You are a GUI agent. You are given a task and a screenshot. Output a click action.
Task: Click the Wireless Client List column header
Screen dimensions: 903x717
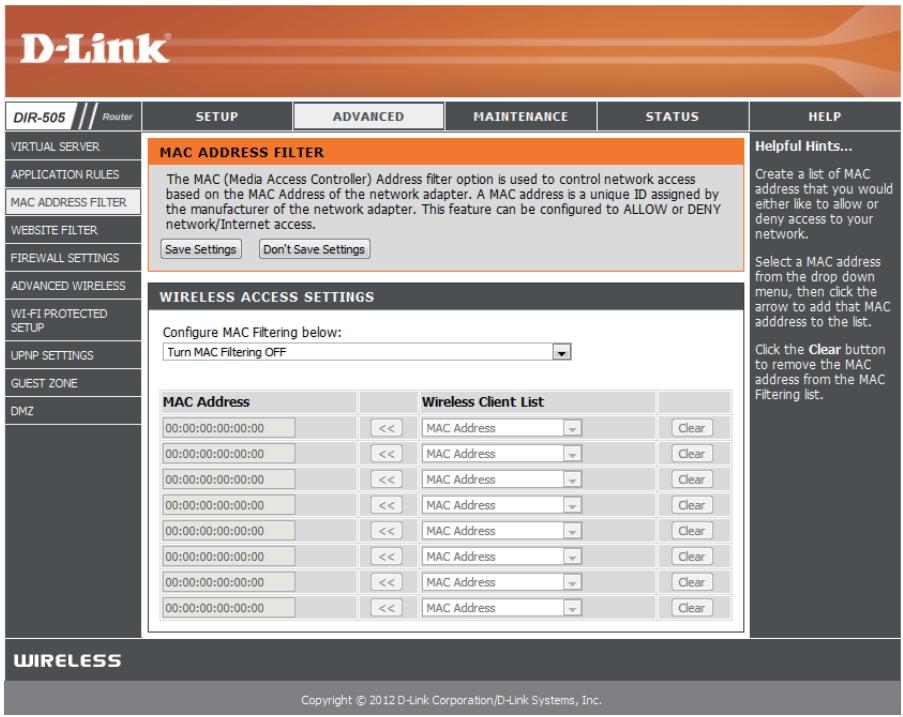(483, 402)
